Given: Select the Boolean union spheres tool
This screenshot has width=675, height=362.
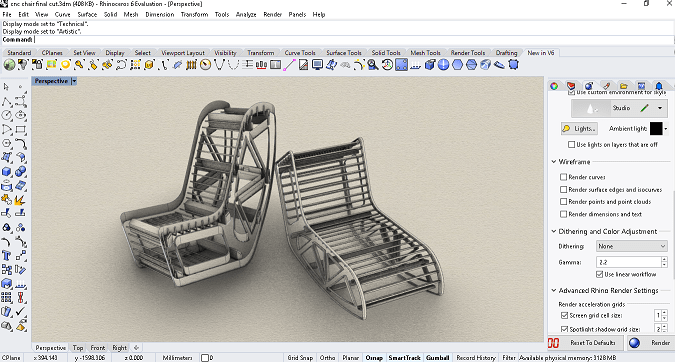Looking at the screenshot, I should tap(20, 171).
